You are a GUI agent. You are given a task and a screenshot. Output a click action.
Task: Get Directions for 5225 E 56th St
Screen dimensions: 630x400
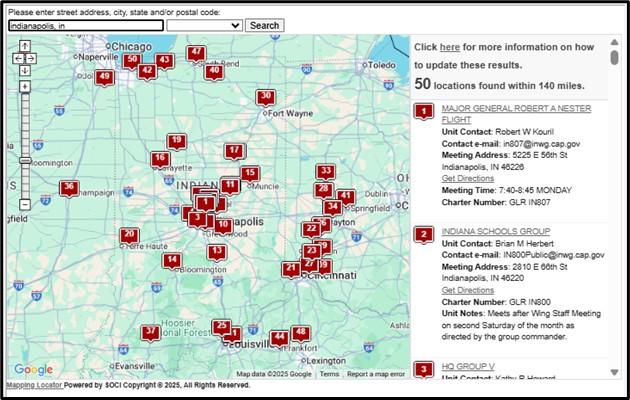pyautogui.click(x=468, y=178)
